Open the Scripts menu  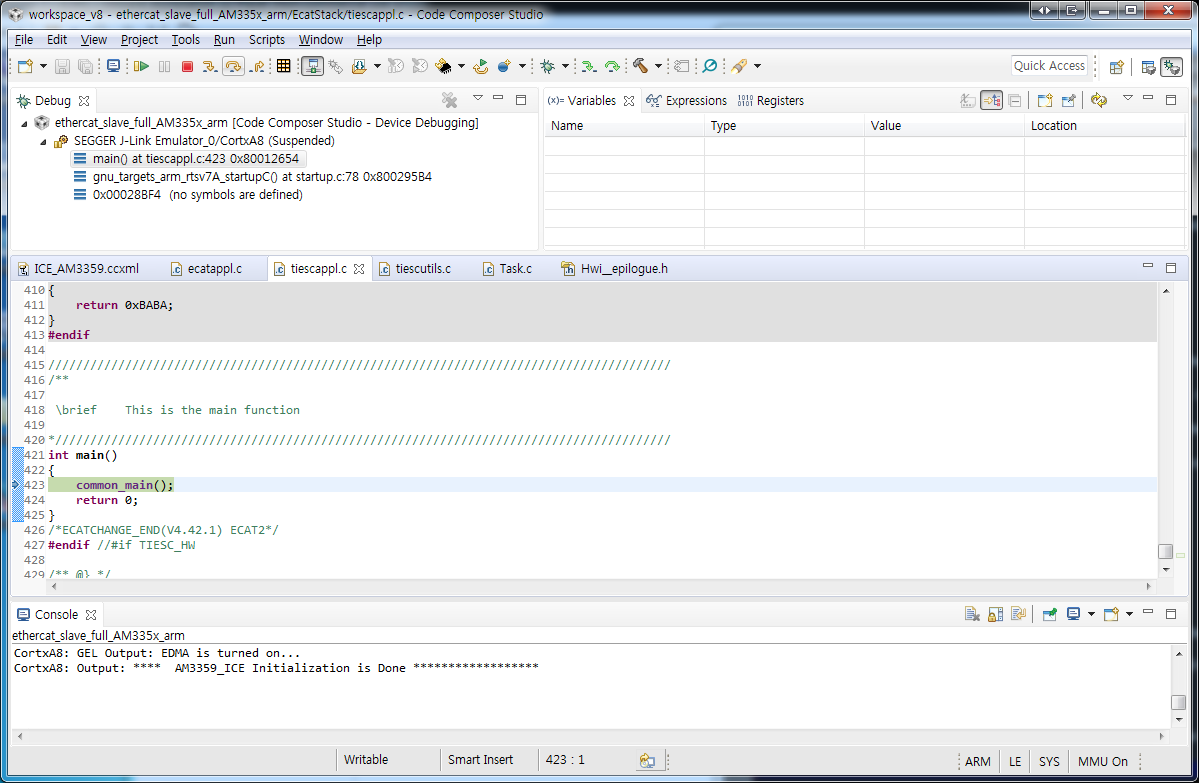click(x=267, y=40)
